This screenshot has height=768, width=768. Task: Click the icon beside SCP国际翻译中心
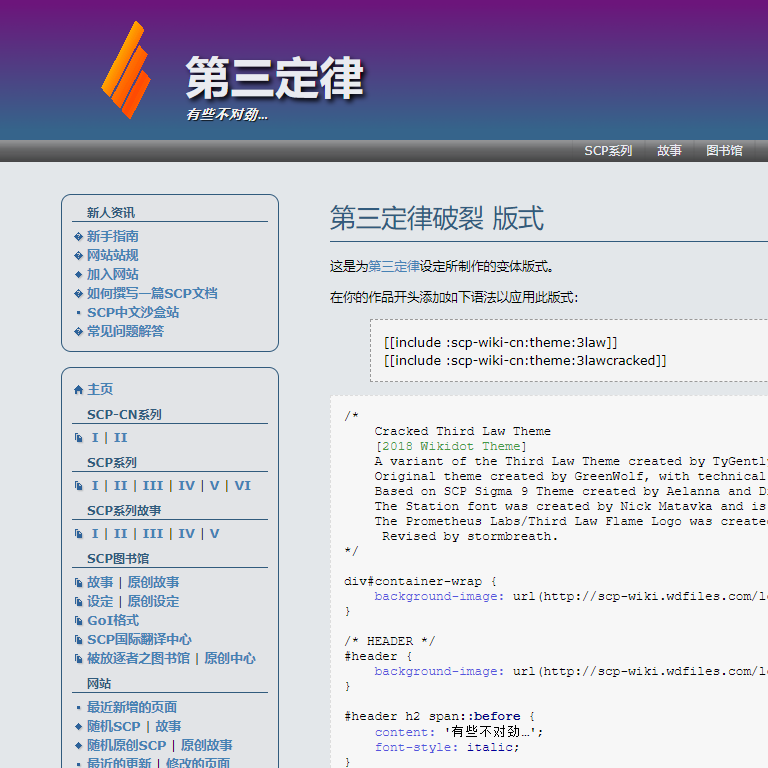point(79,640)
